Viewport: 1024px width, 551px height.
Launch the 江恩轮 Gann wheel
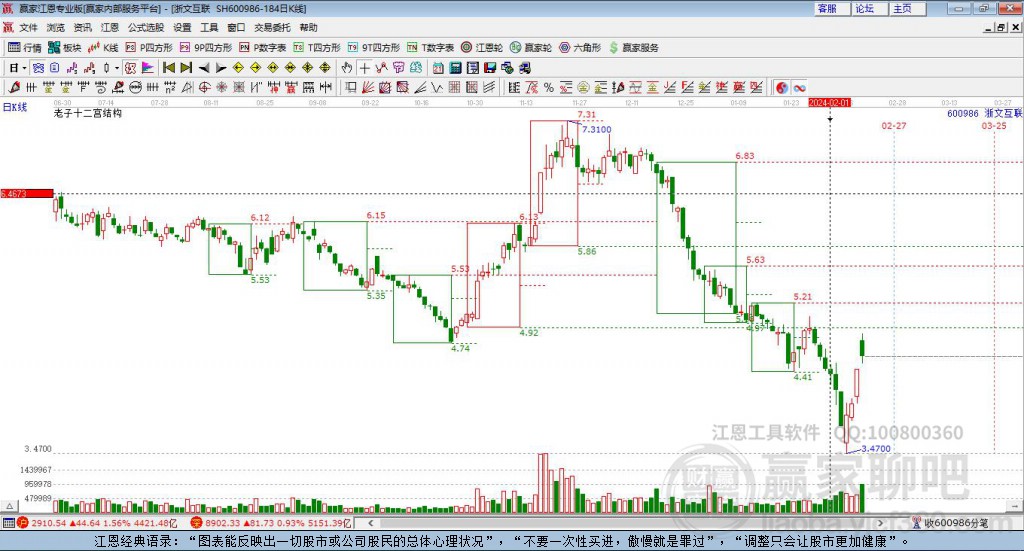482,48
